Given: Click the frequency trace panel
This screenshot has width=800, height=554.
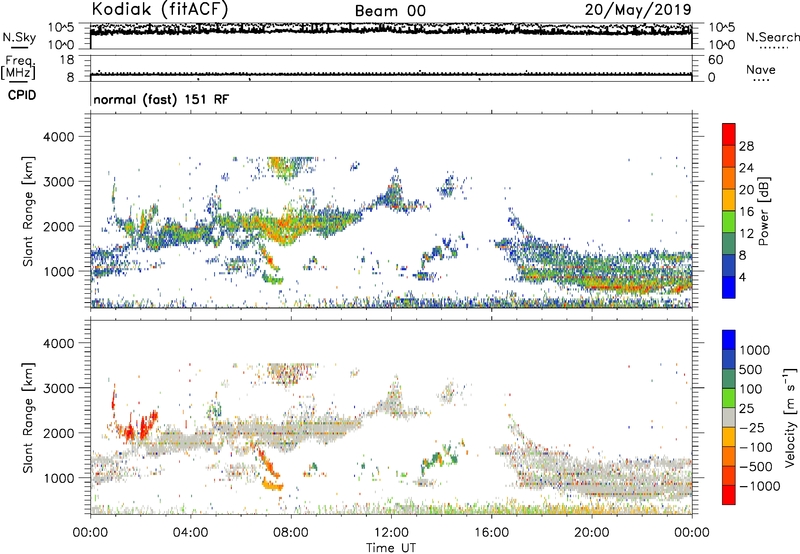Looking at the screenshot, I should click(391, 68).
